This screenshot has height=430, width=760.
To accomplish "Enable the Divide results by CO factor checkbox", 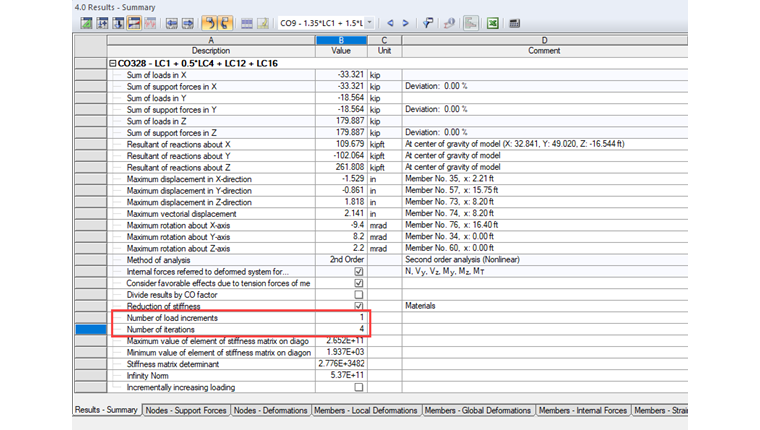I will pyautogui.click(x=359, y=295).
